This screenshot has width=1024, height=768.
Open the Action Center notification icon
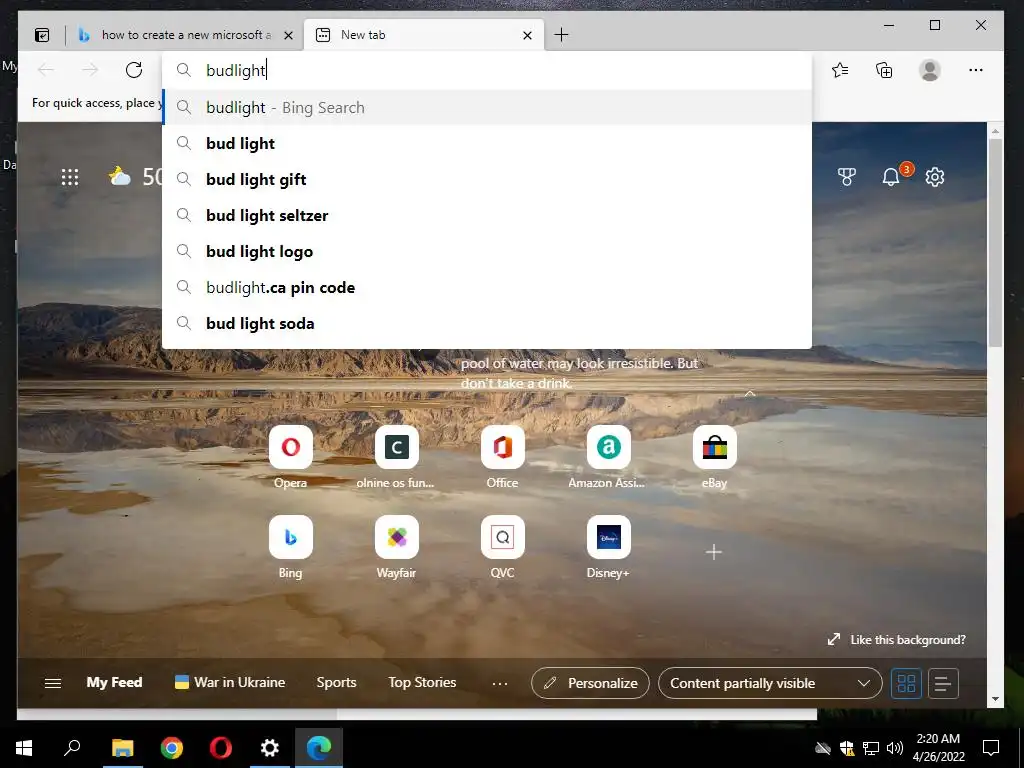click(x=991, y=748)
